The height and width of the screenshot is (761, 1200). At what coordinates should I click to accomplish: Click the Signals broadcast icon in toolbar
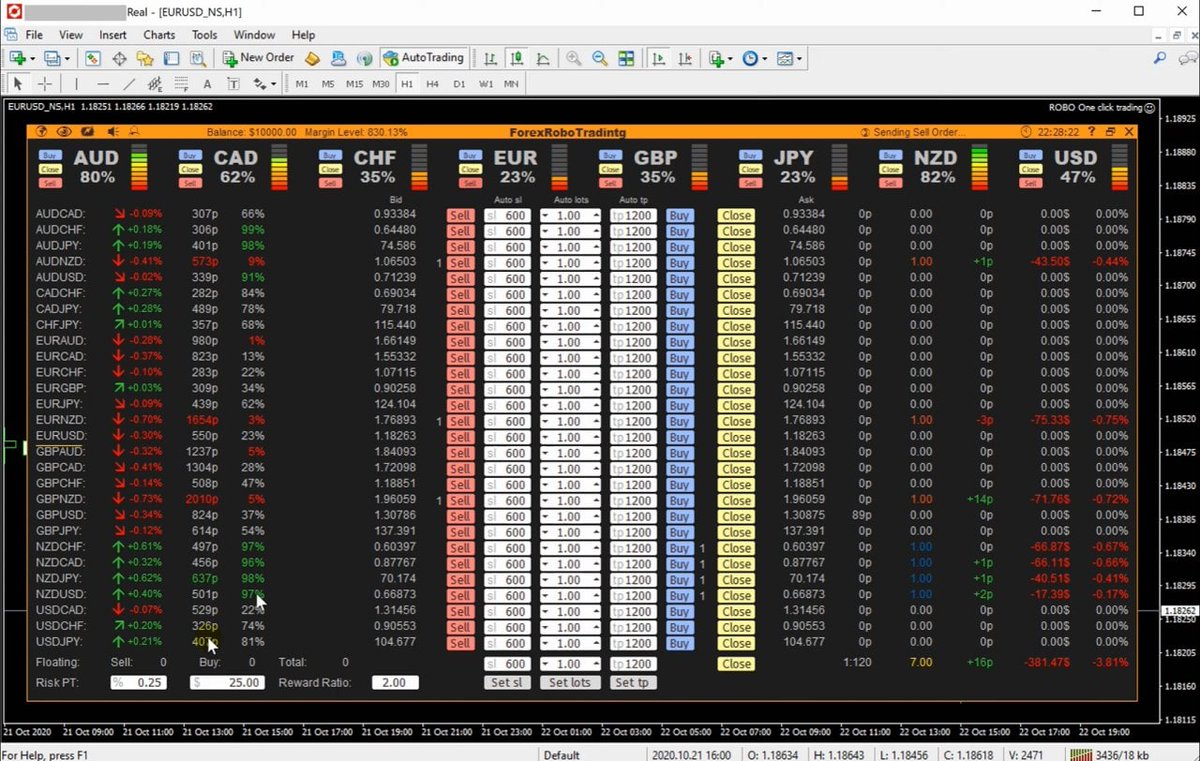(364, 59)
